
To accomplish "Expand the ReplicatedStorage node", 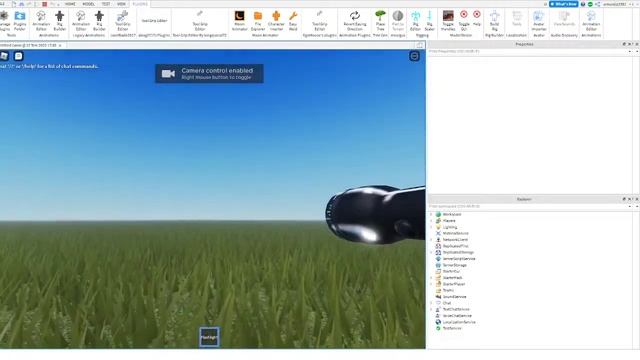I will click(431, 252).
